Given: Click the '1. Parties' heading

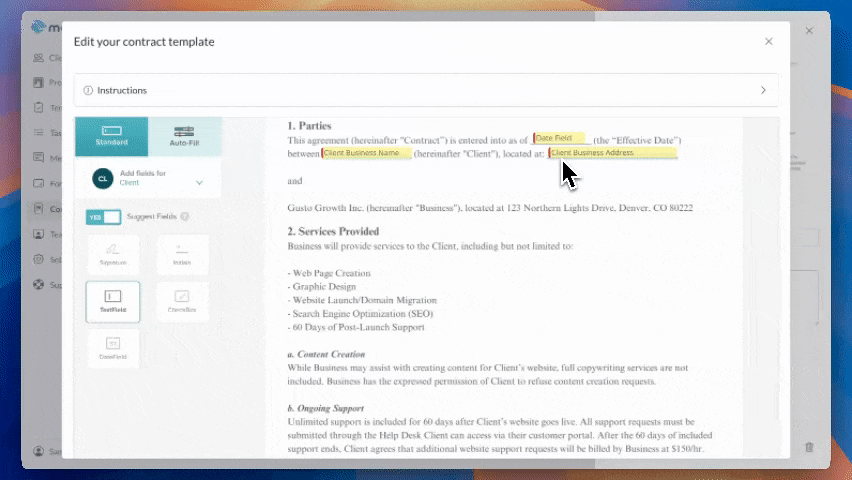Looking at the screenshot, I should [x=309, y=126].
